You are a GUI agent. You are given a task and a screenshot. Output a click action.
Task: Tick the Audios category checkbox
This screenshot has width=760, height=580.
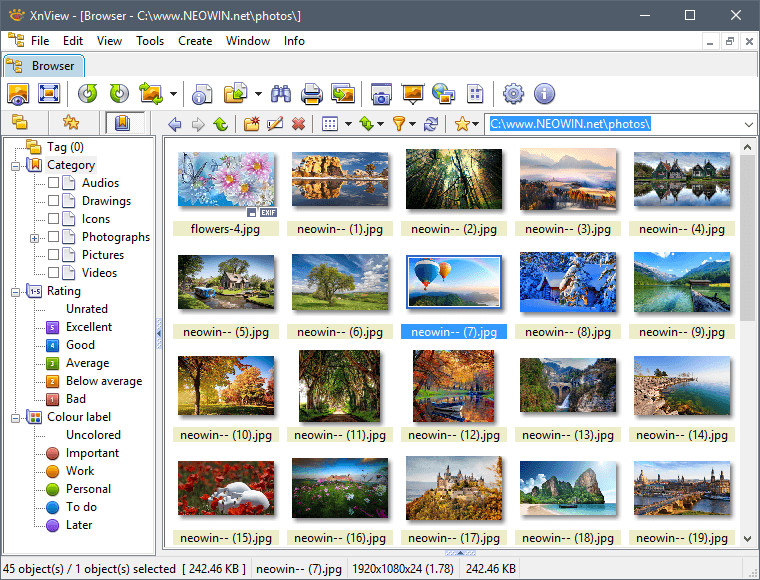tap(54, 183)
